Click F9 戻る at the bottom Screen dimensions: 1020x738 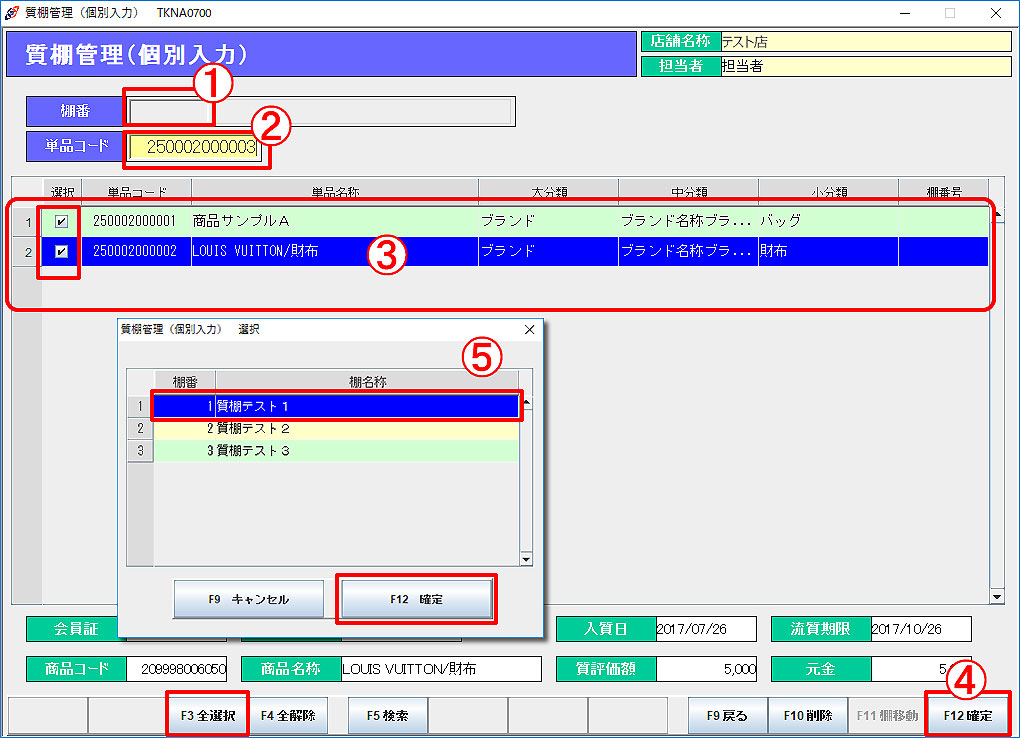(727, 716)
